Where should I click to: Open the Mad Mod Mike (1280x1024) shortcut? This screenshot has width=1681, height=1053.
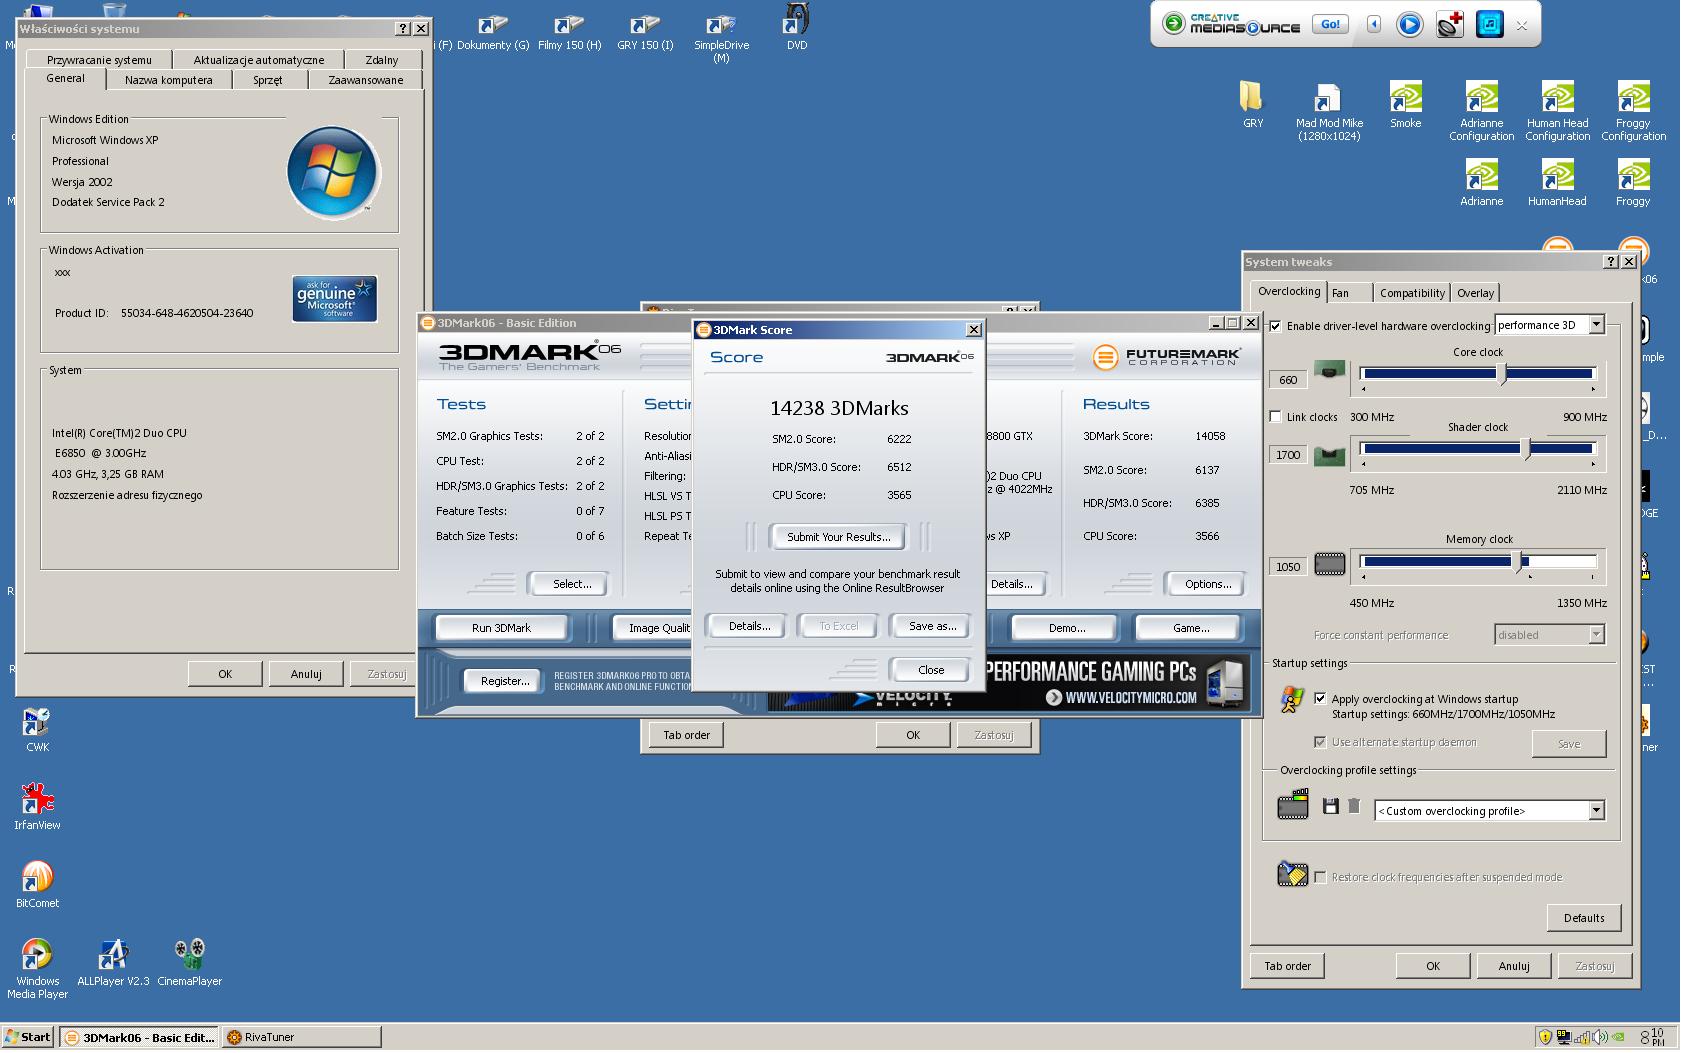(1329, 111)
